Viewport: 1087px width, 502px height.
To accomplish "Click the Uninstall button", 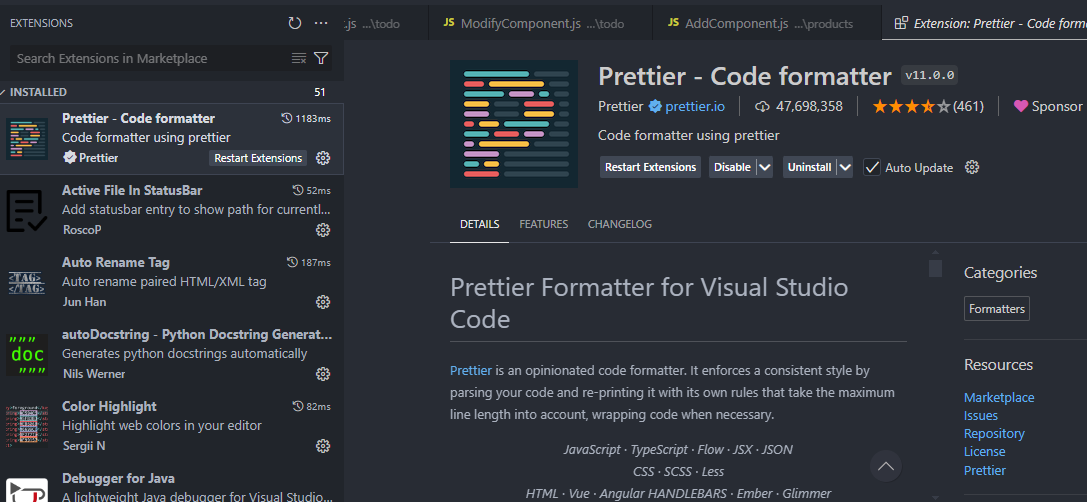I will 809,167.
